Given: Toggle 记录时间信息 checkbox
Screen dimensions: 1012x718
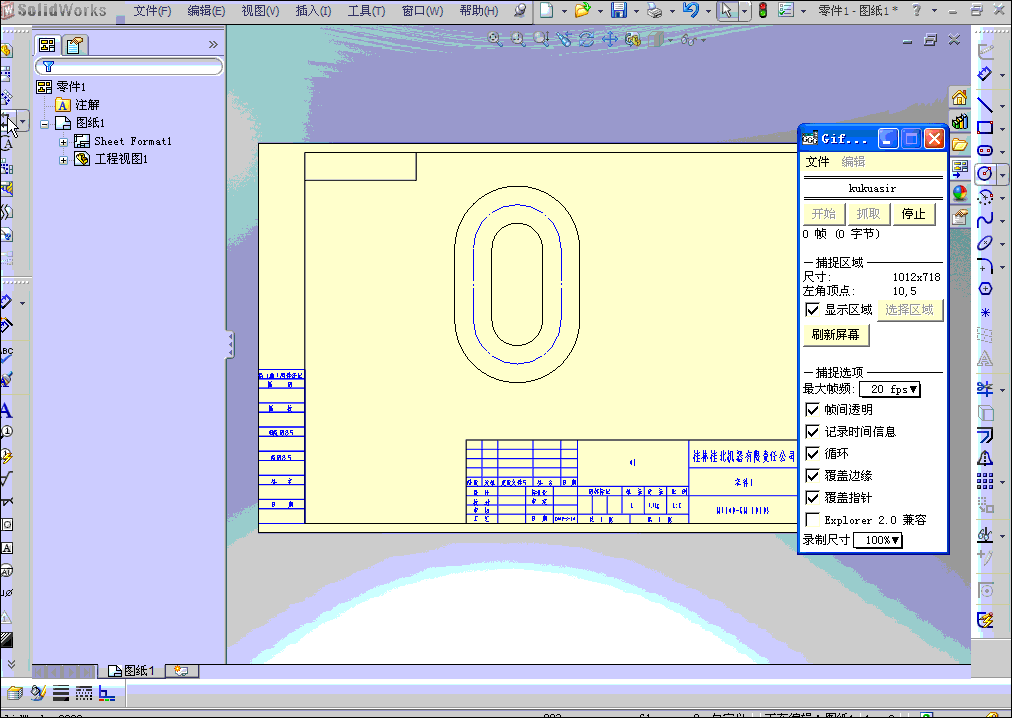Looking at the screenshot, I should (813, 432).
